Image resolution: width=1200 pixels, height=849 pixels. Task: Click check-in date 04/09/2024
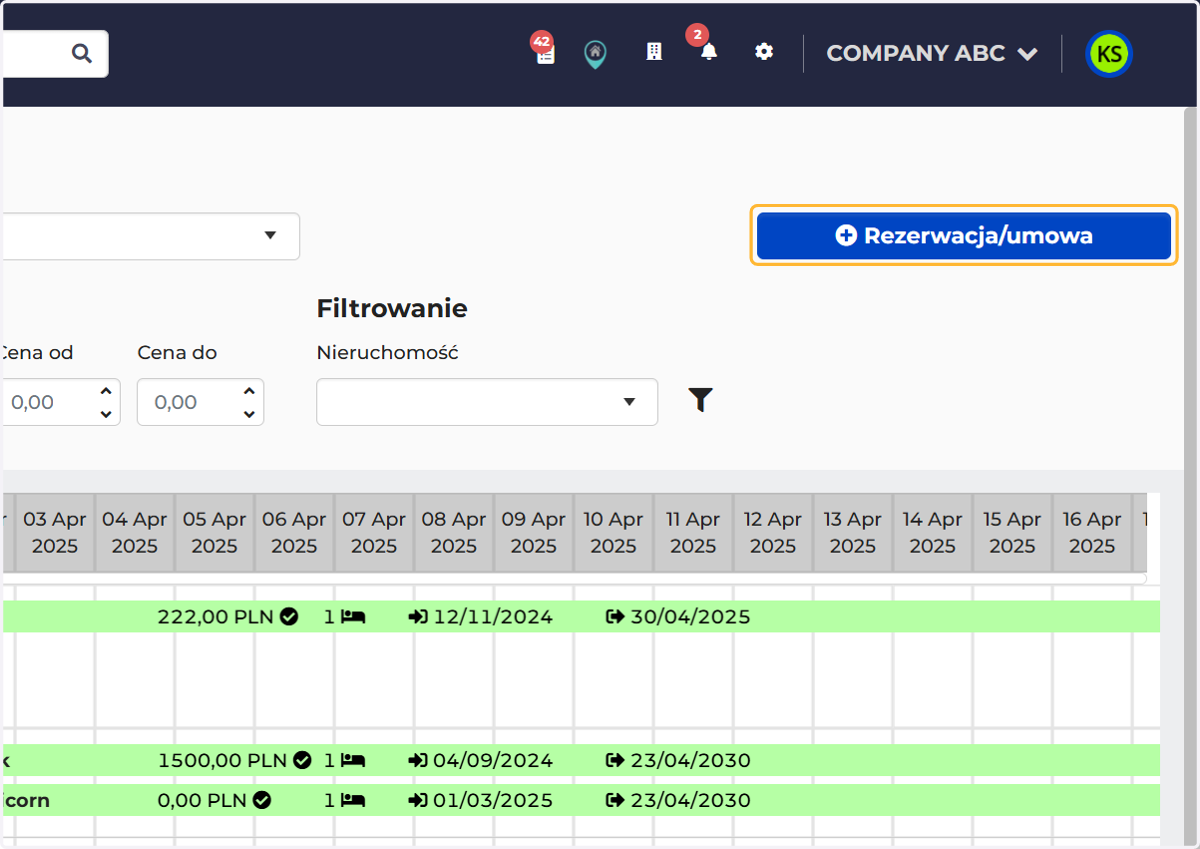point(493,761)
